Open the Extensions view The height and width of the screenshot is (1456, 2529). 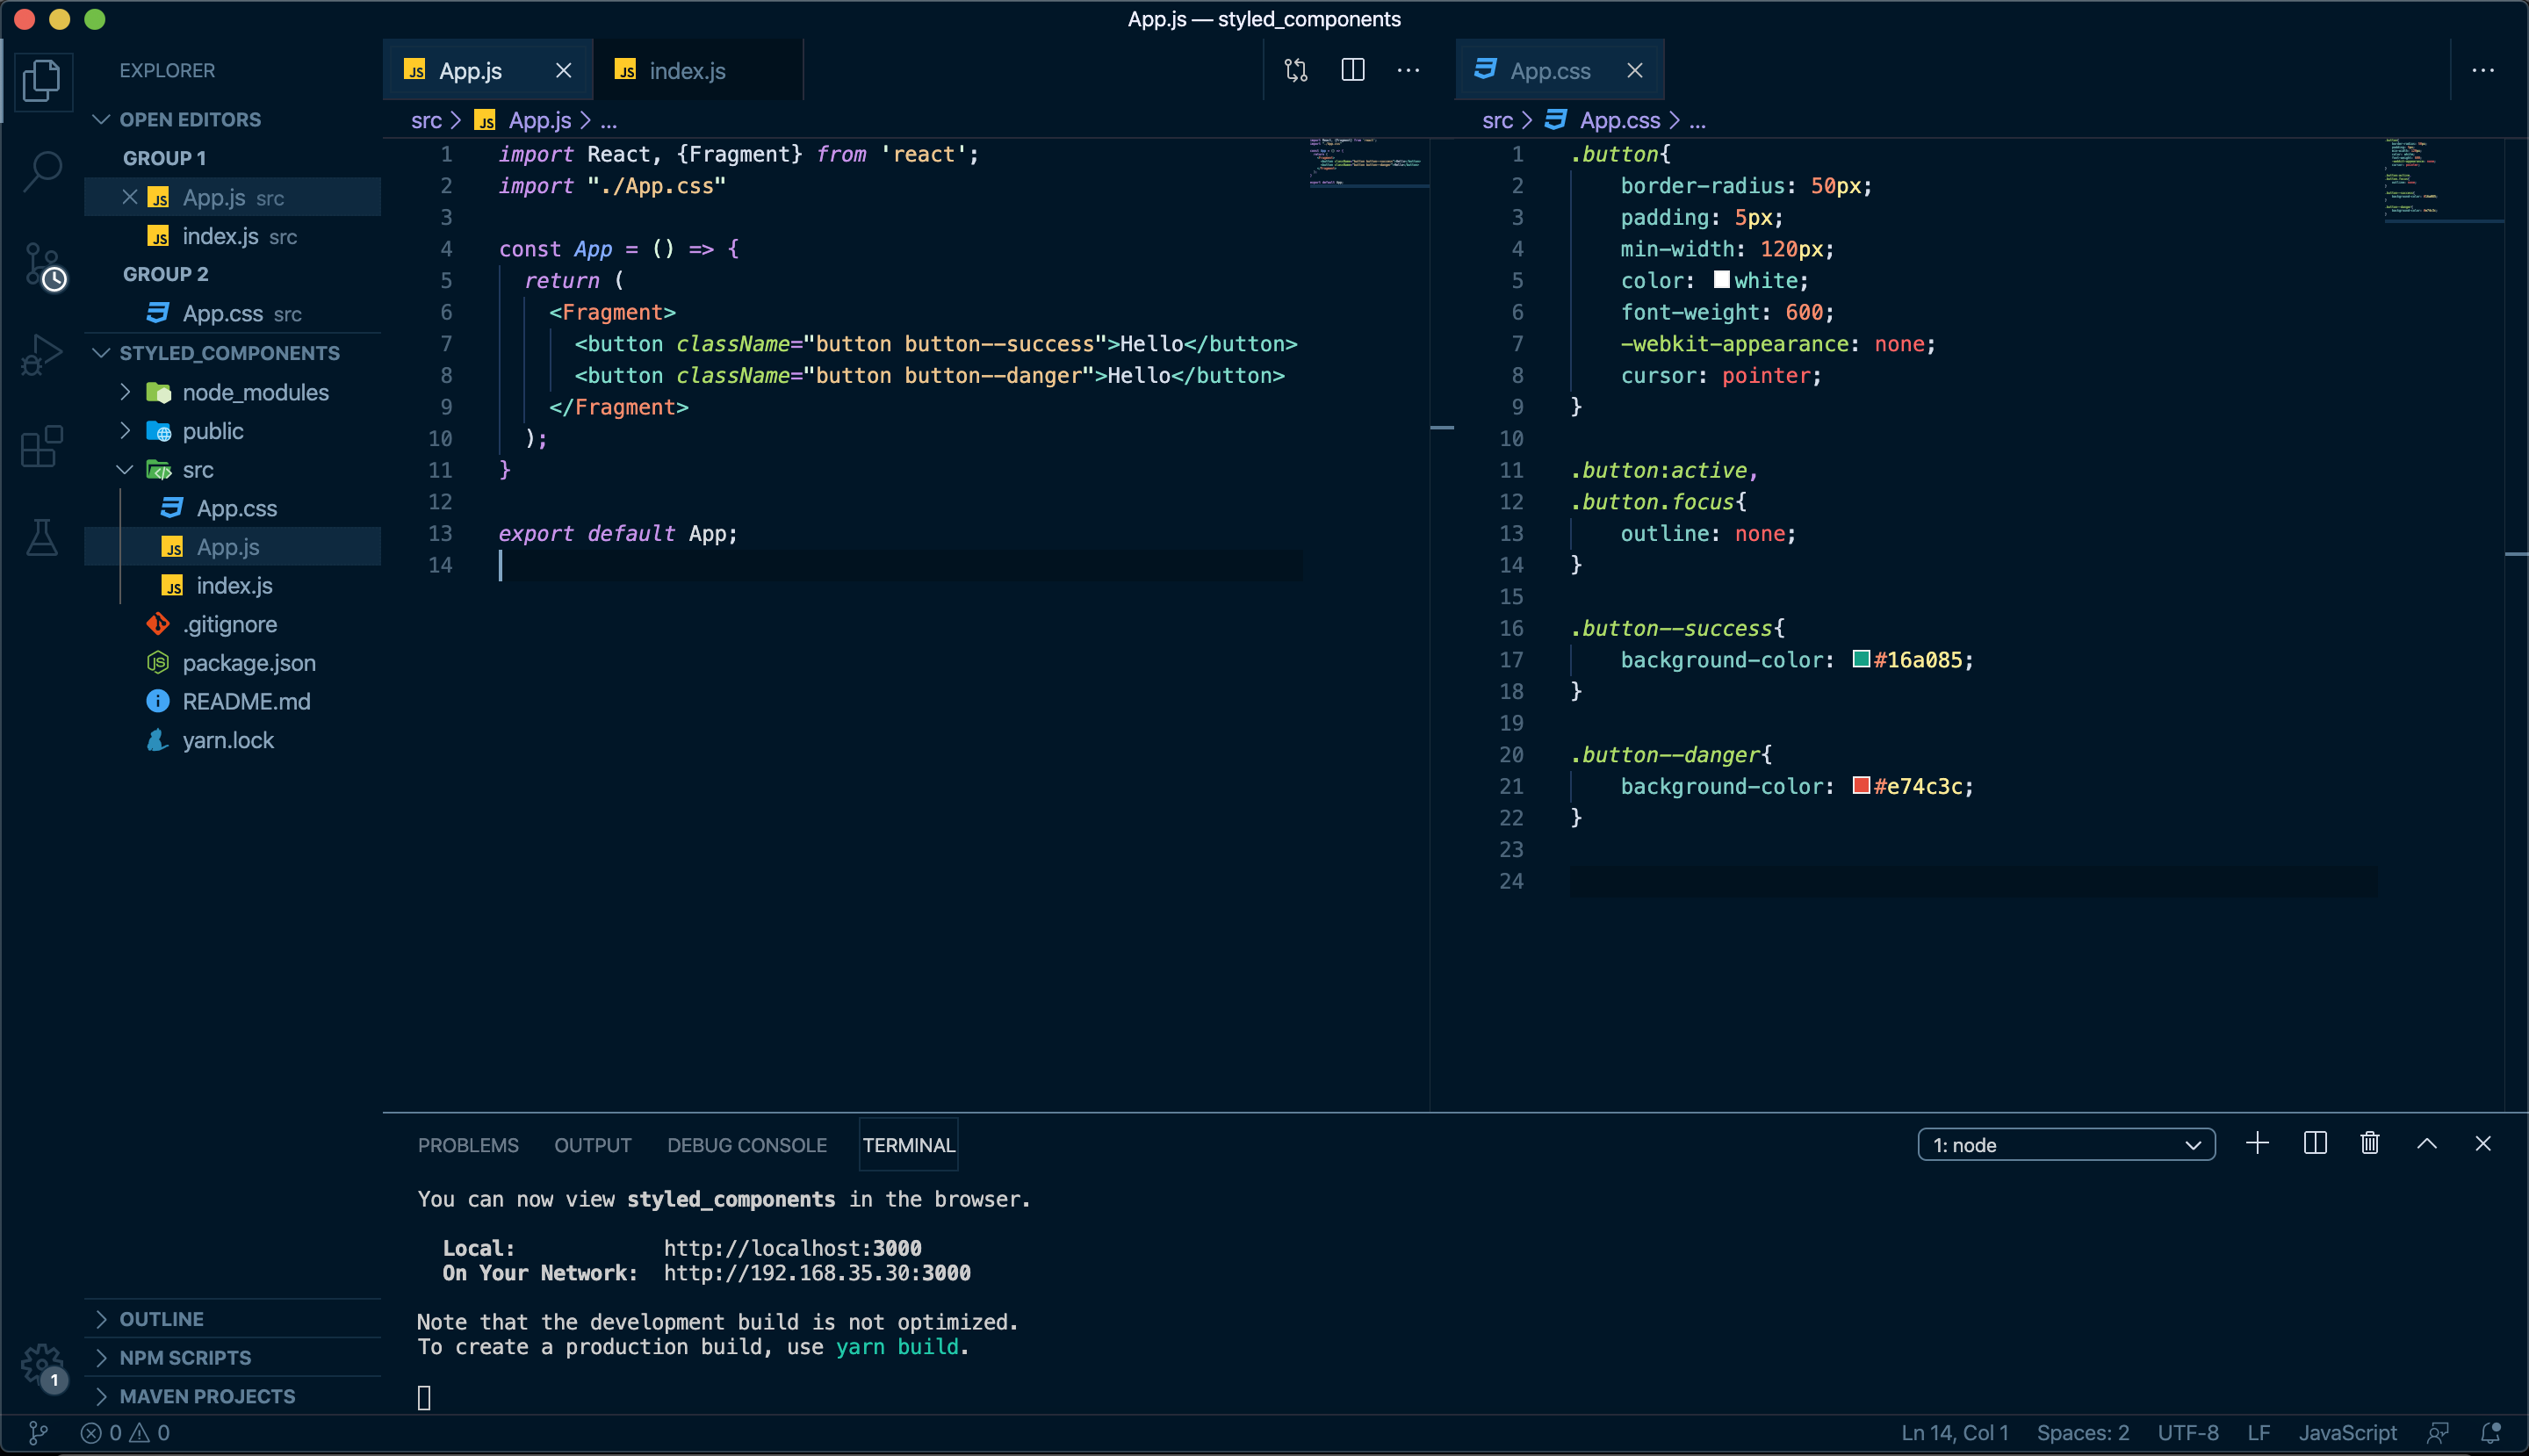click(42, 446)
